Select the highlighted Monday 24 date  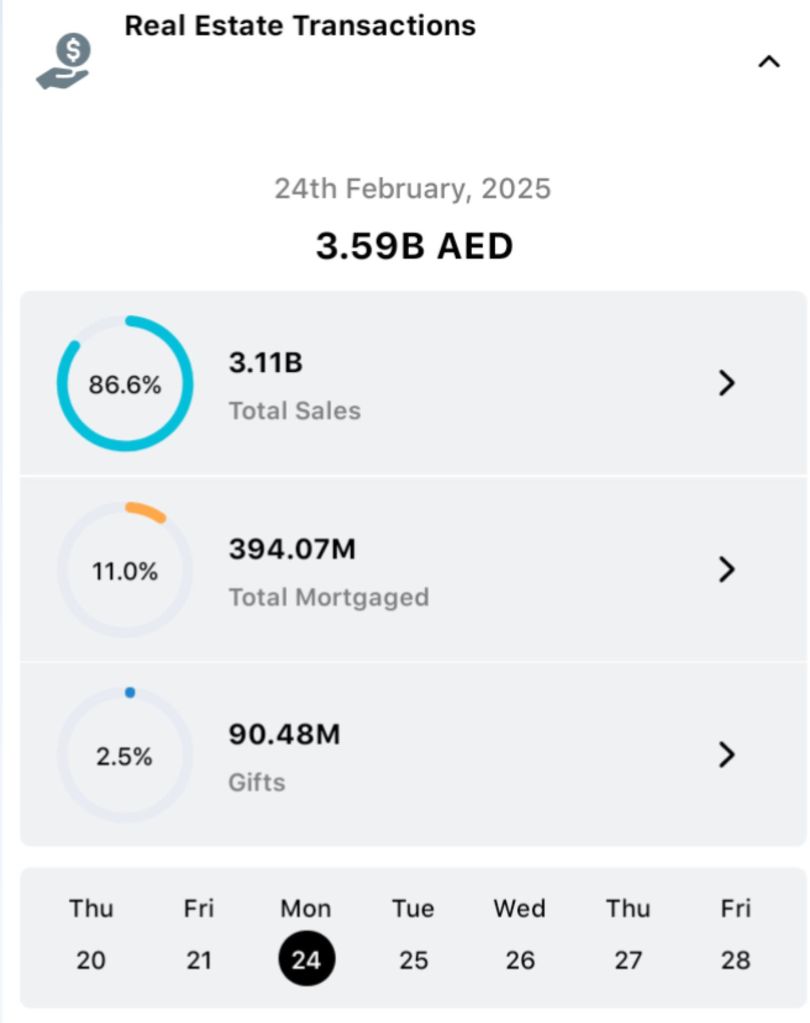[x=306, y=959]
